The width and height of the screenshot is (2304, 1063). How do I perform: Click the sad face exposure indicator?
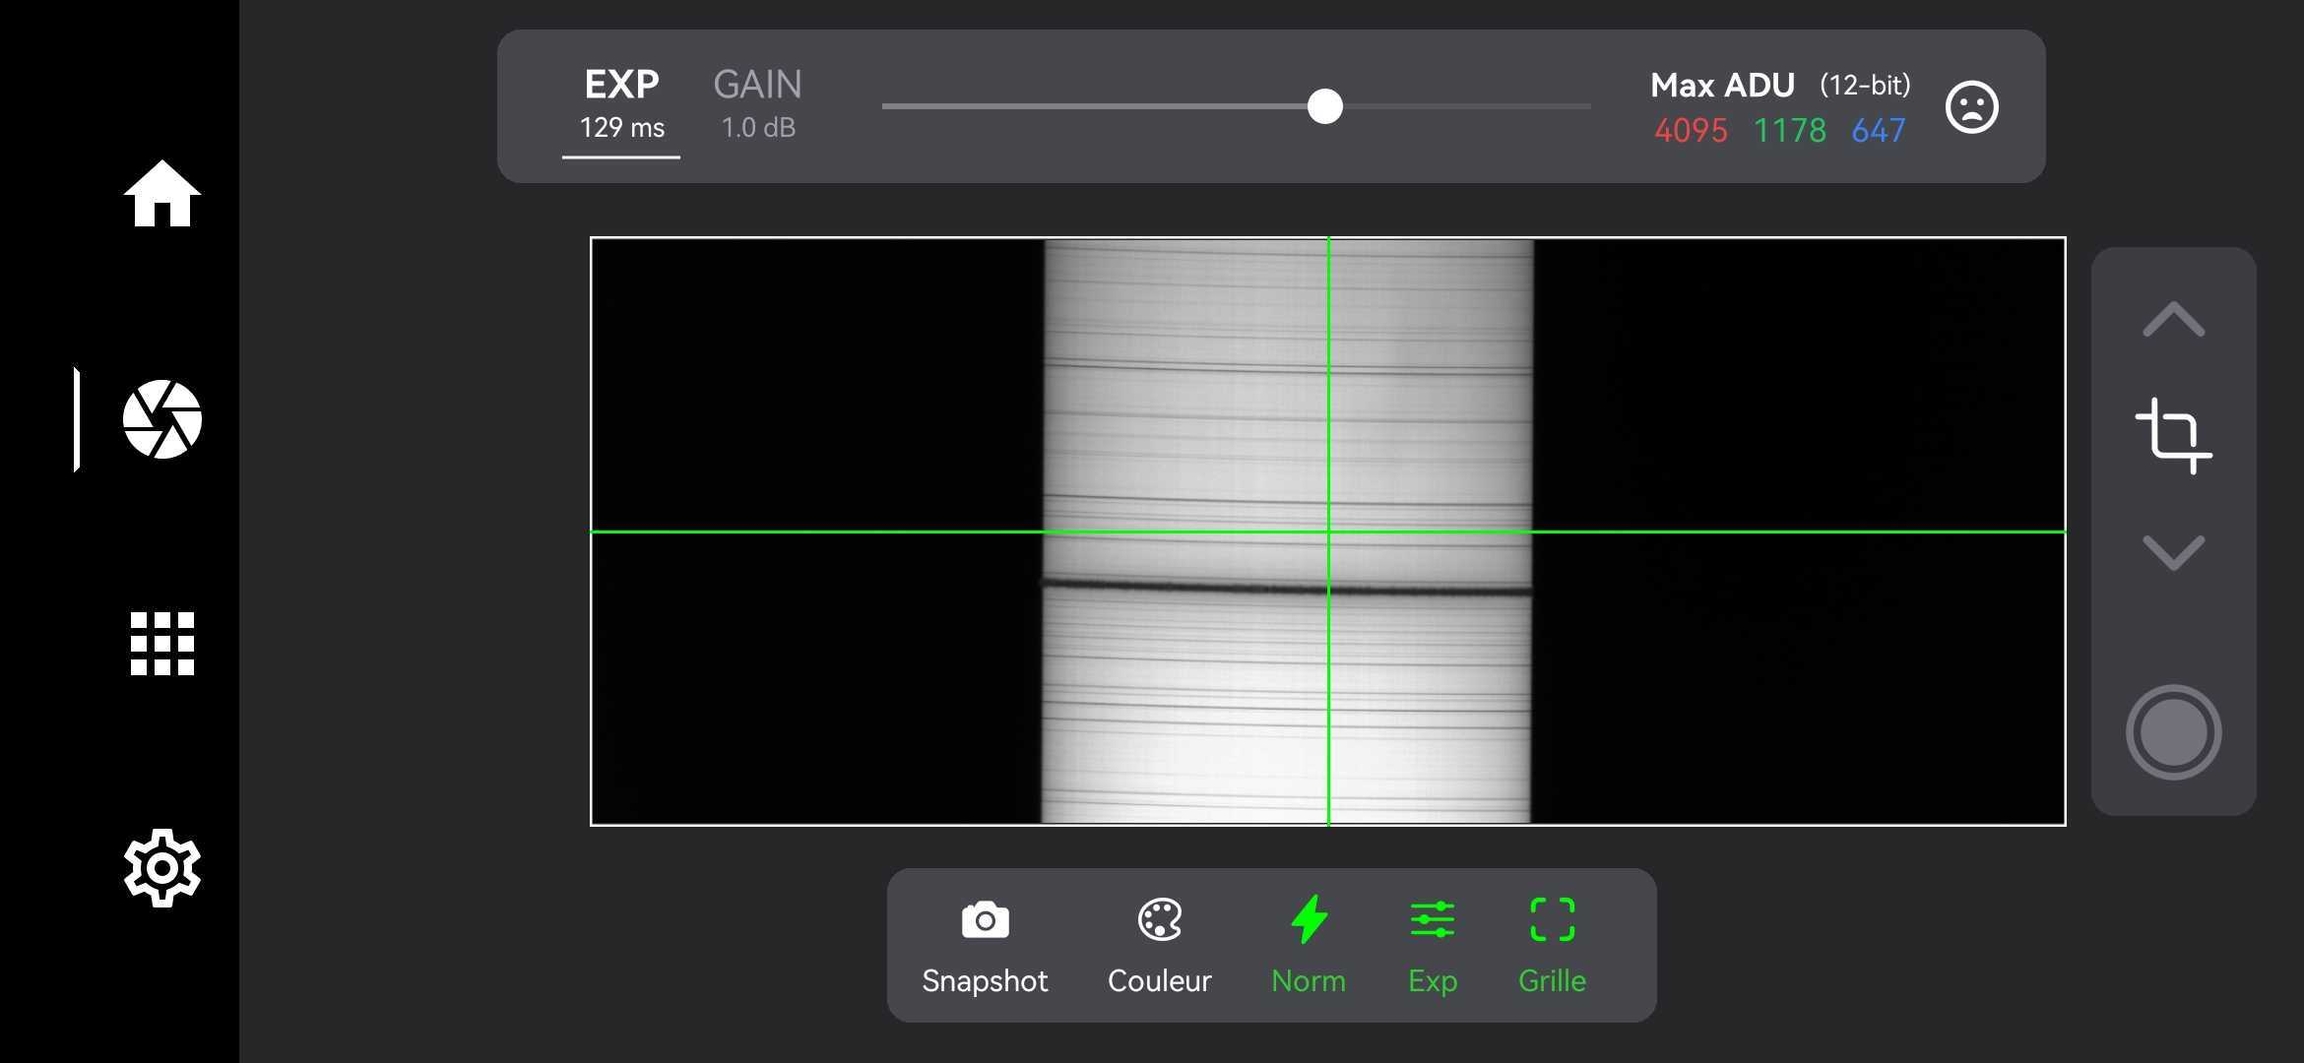click(1971, 107)
